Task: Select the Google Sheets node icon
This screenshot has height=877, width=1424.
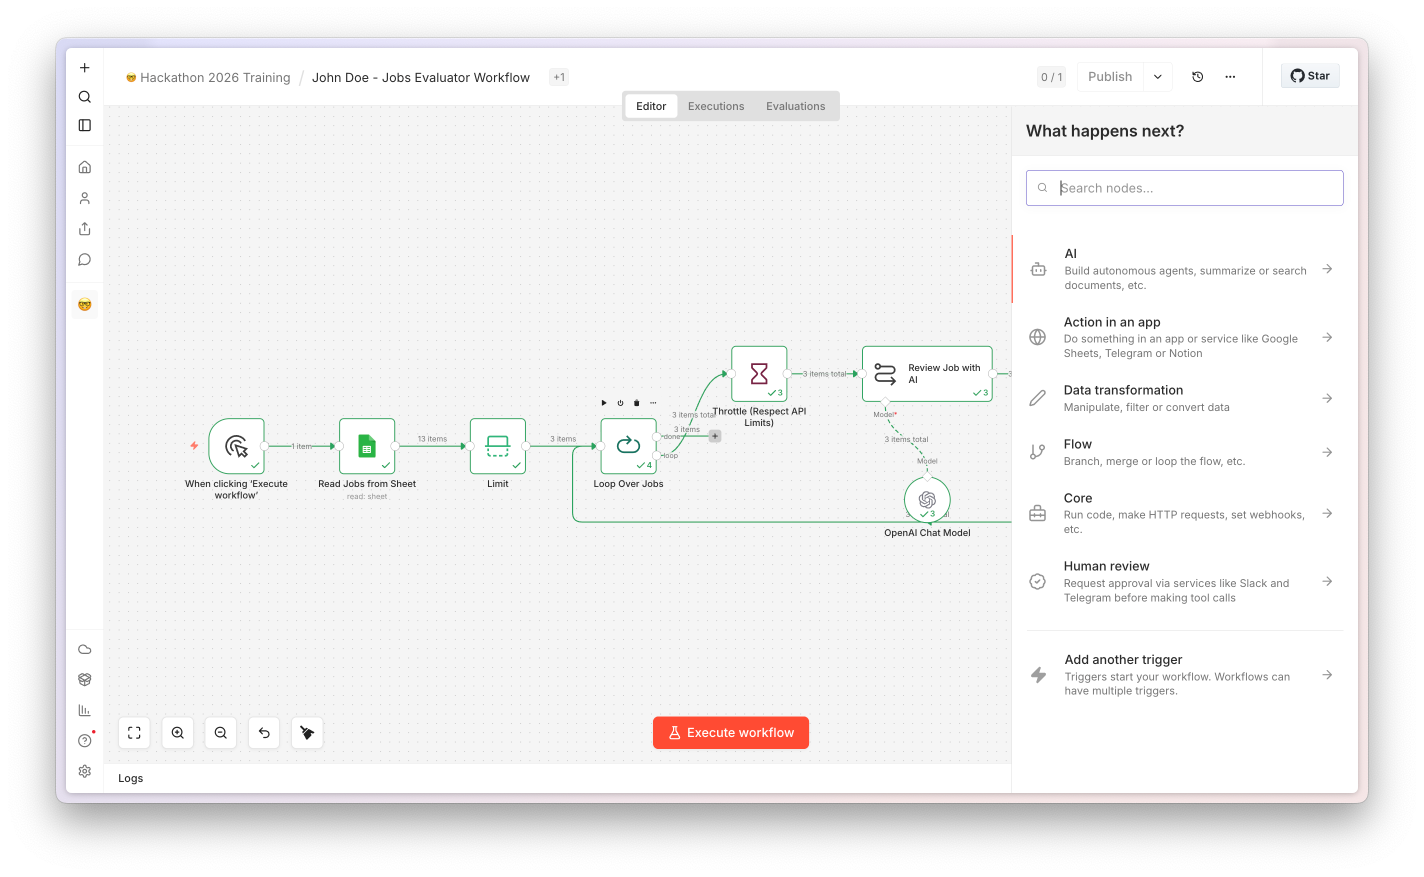Action: tap(367, 446)
